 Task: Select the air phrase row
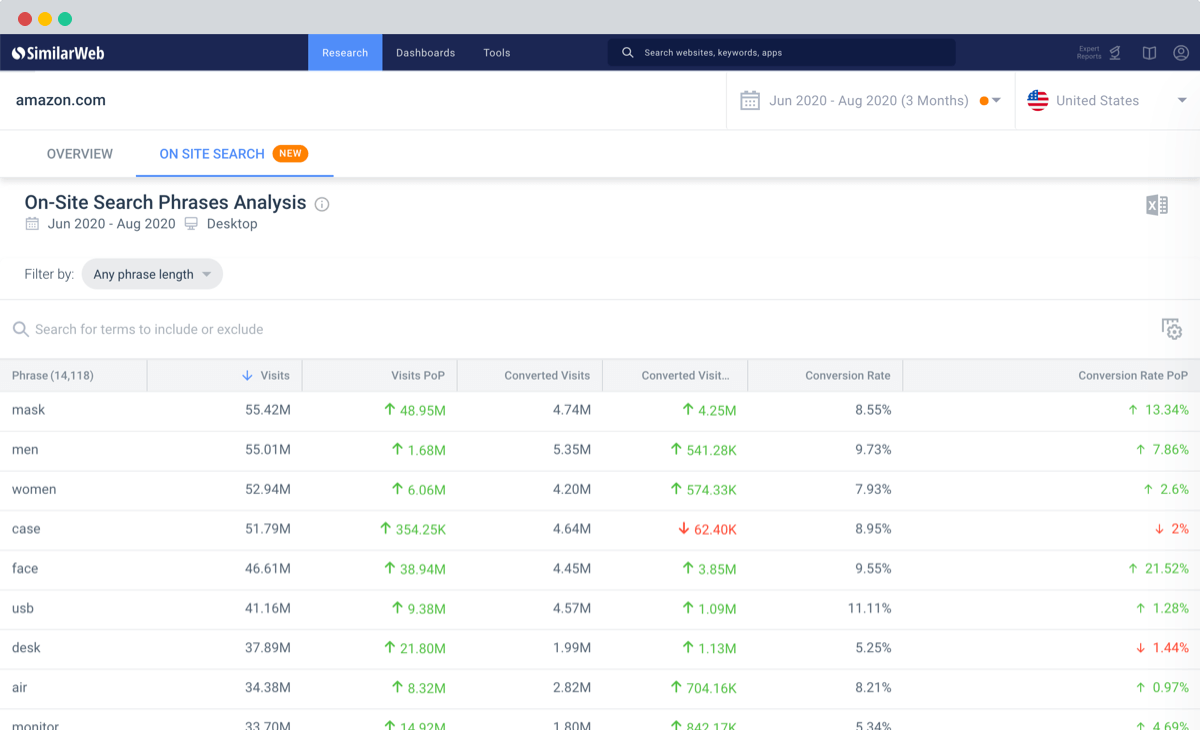click(x=600, y=688)
